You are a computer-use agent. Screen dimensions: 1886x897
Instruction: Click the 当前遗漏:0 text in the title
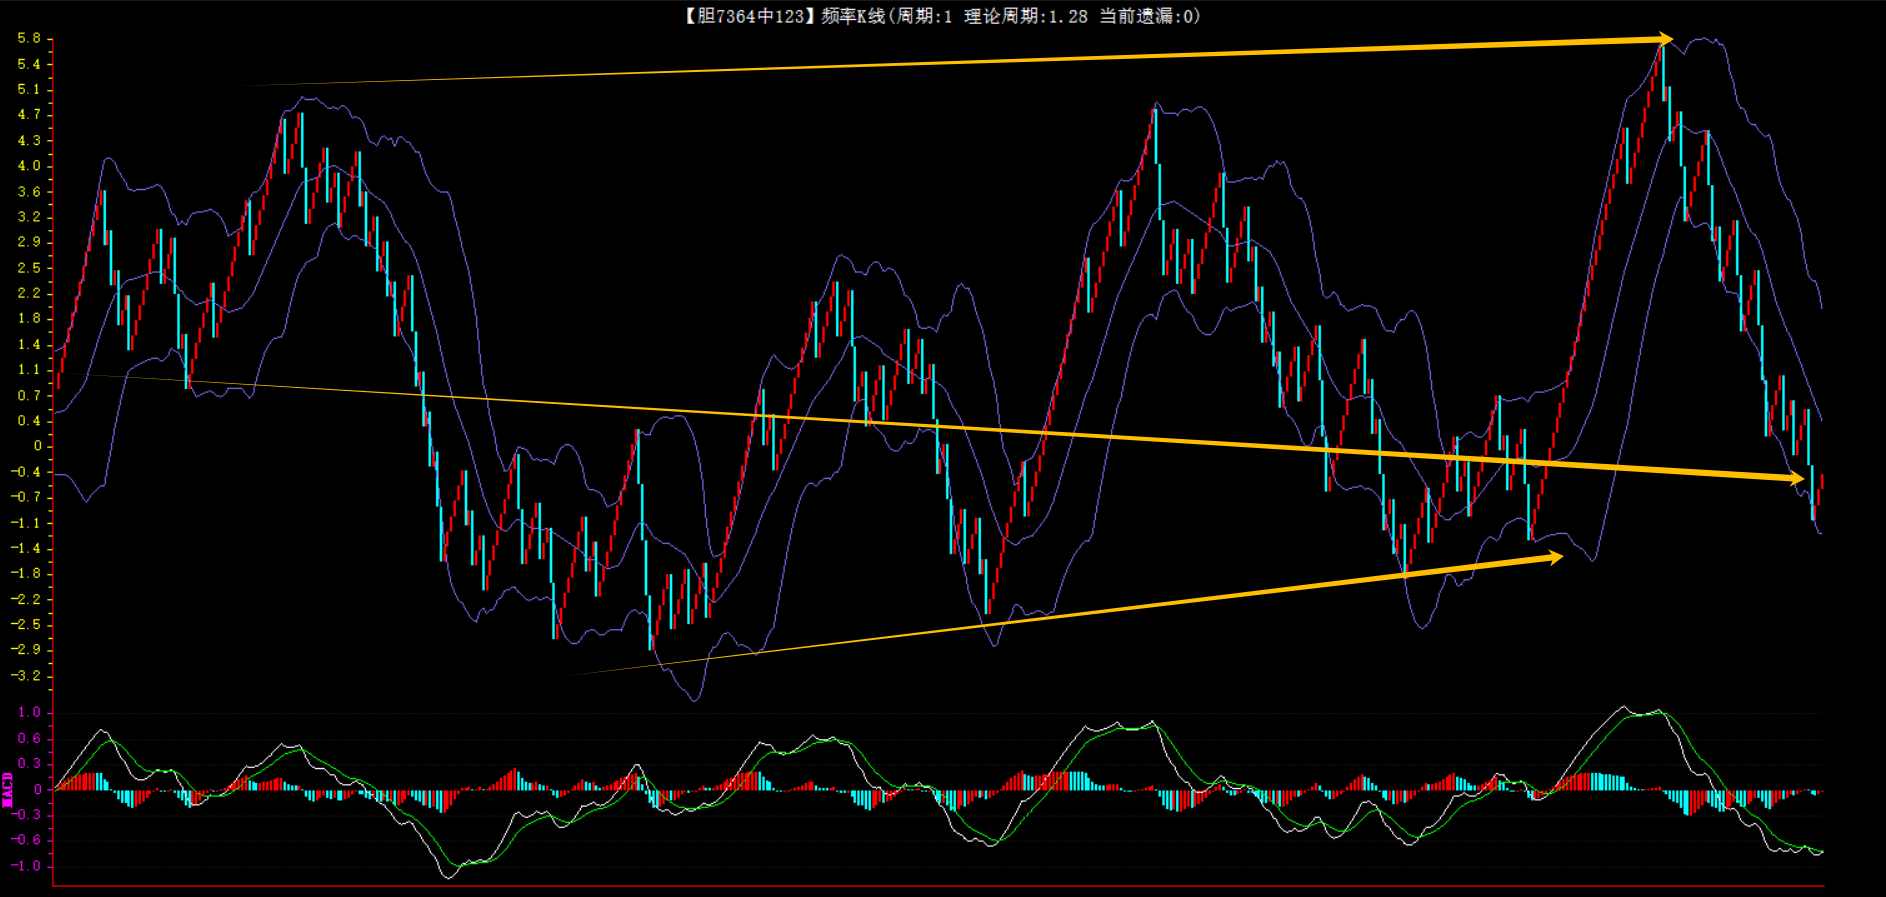1146,16
